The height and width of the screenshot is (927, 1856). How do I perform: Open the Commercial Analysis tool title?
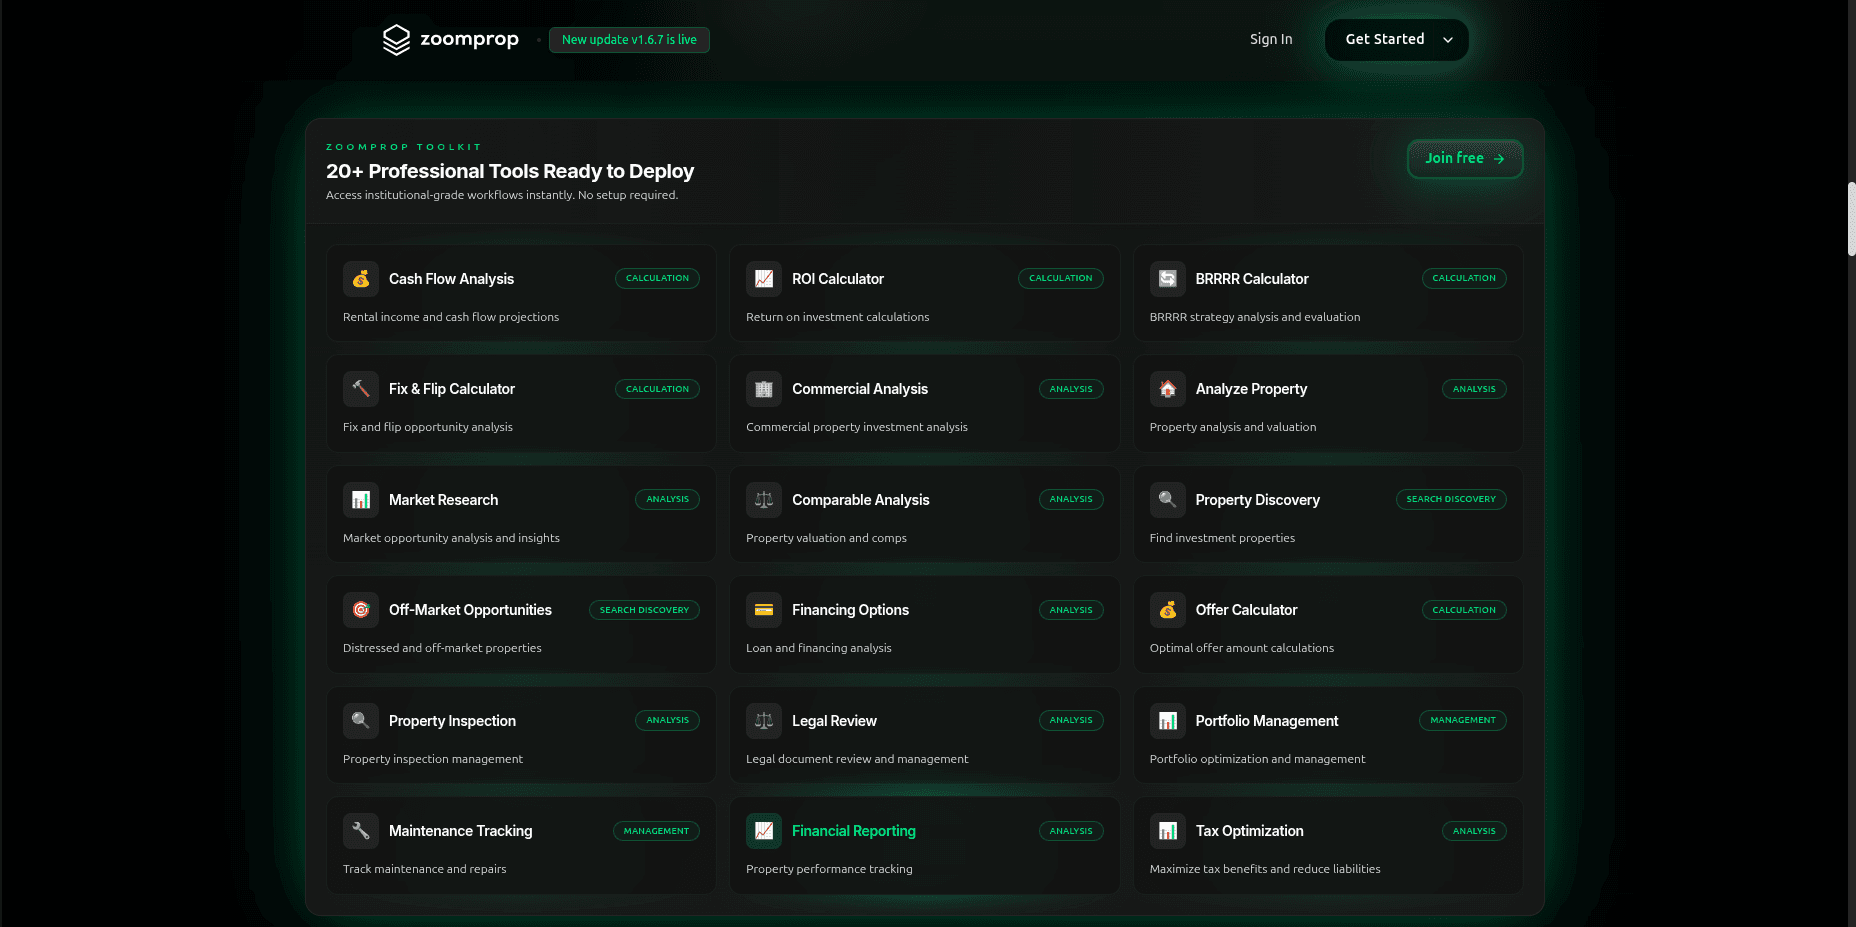[x=860, y=389]
